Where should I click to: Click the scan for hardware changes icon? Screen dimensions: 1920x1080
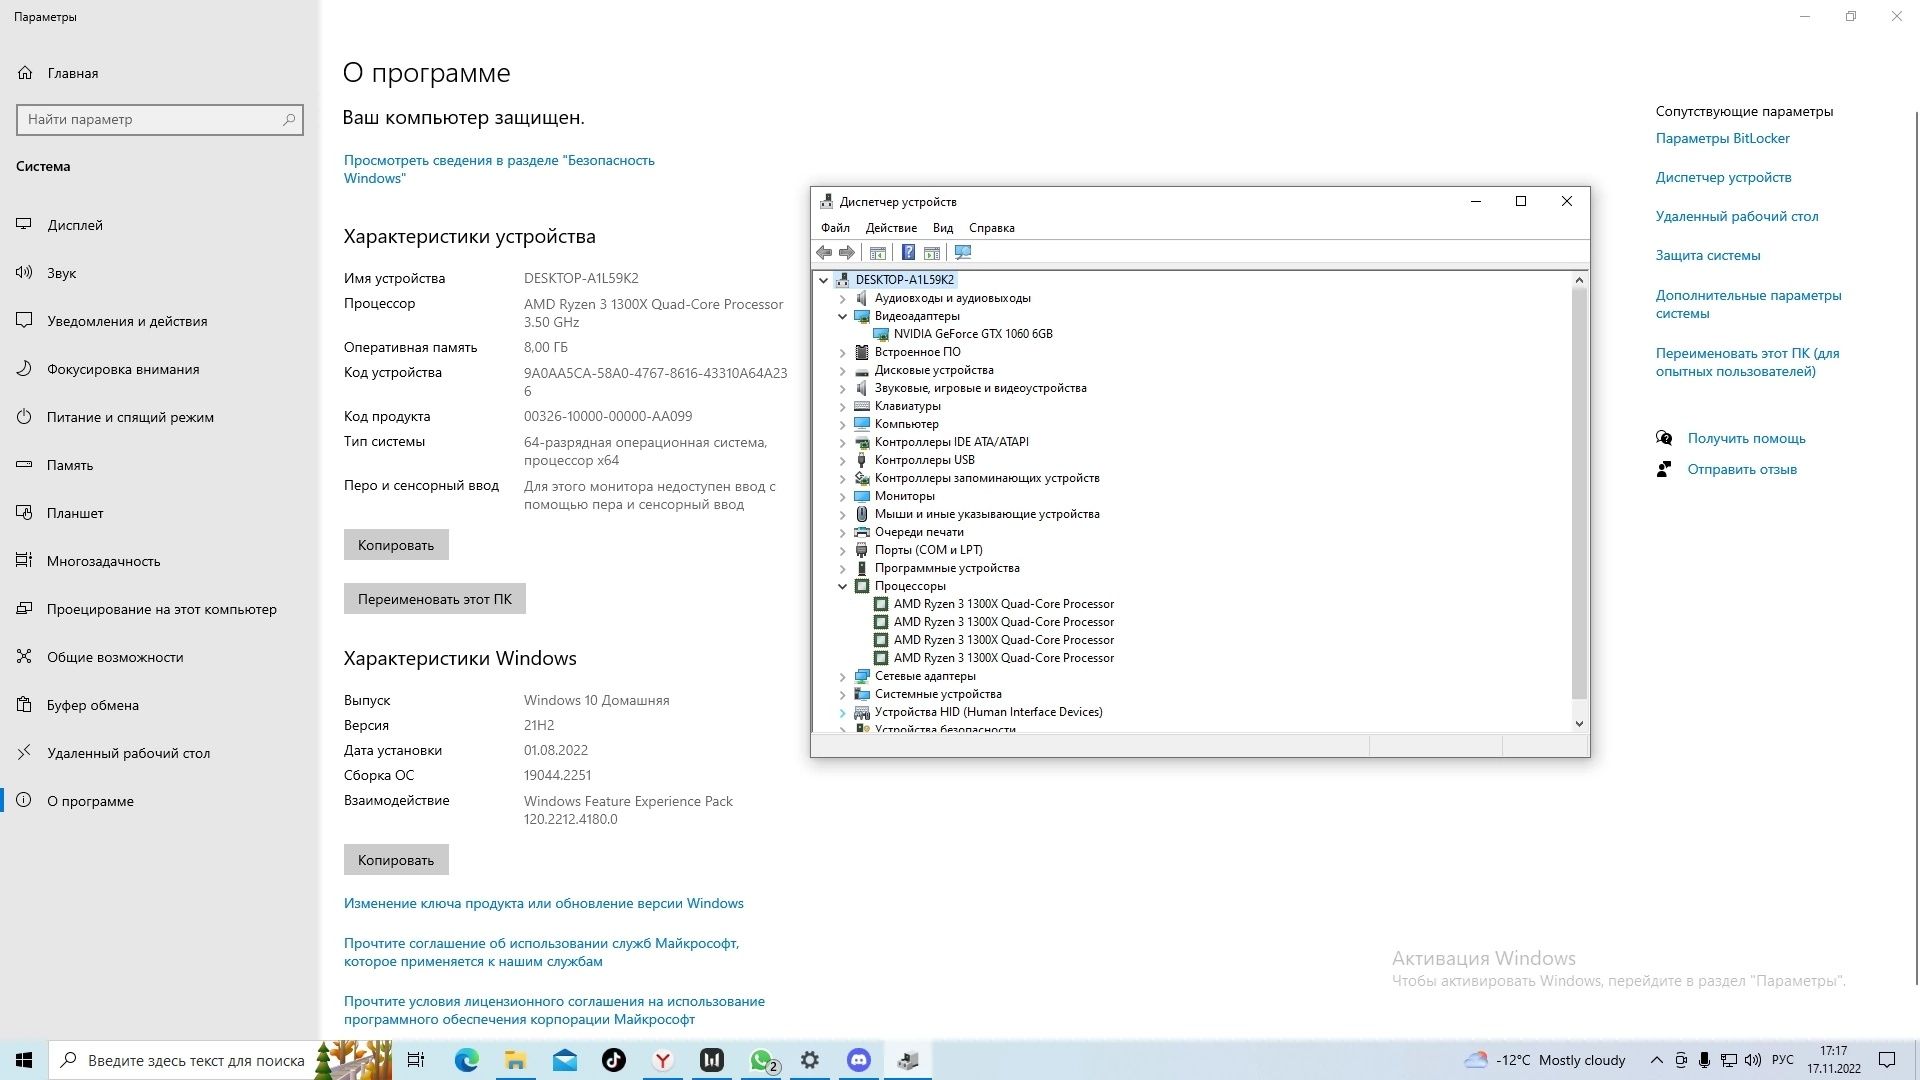(x=963, y=253)
